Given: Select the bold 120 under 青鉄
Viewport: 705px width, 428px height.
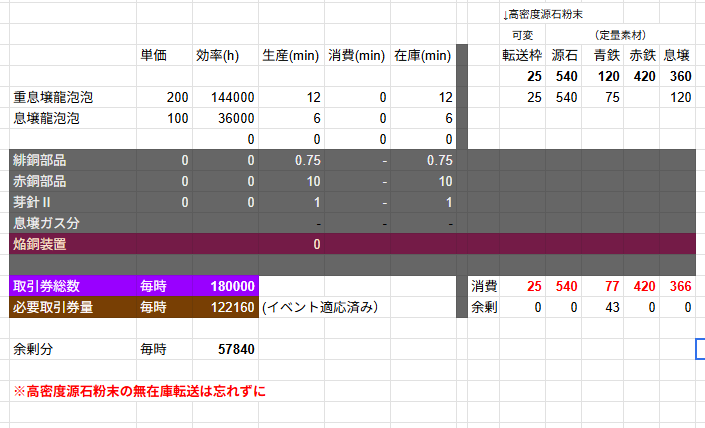Looking at the screenshot, I should pyautogui.click(x=602, y=76).
